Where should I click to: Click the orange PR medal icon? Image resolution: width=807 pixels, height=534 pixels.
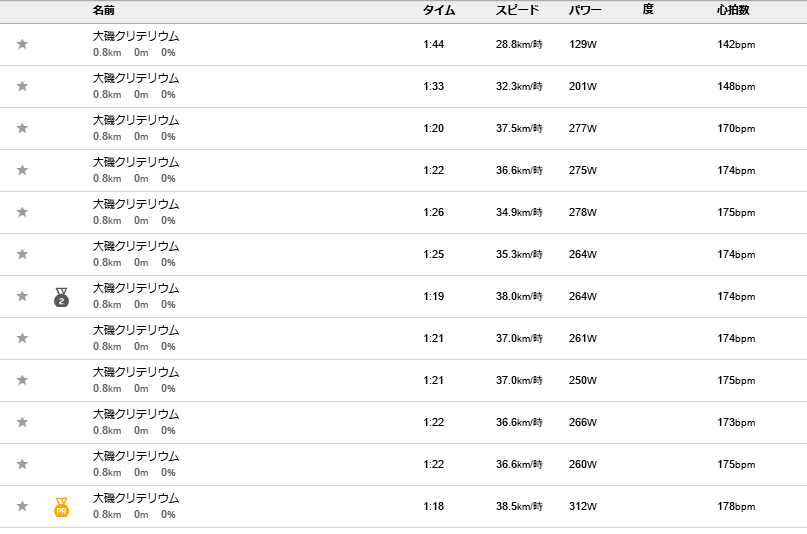pos(61,507)
